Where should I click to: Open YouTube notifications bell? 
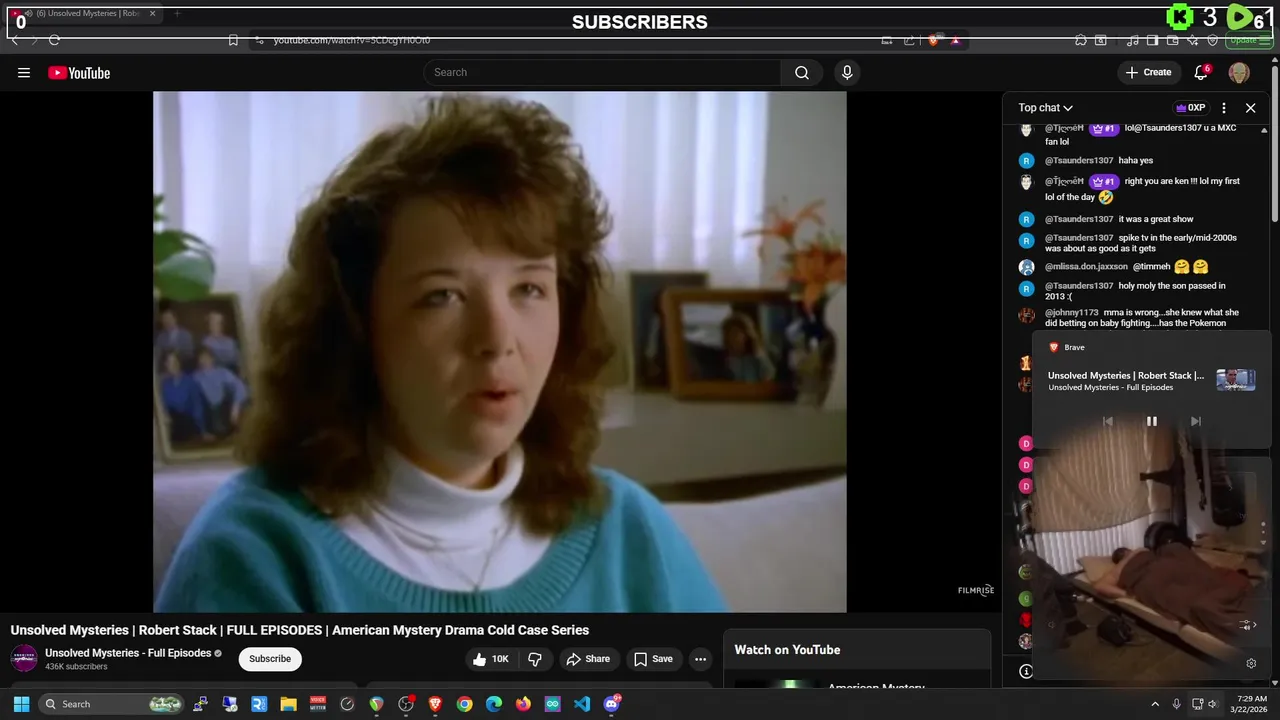[1201, 72]
